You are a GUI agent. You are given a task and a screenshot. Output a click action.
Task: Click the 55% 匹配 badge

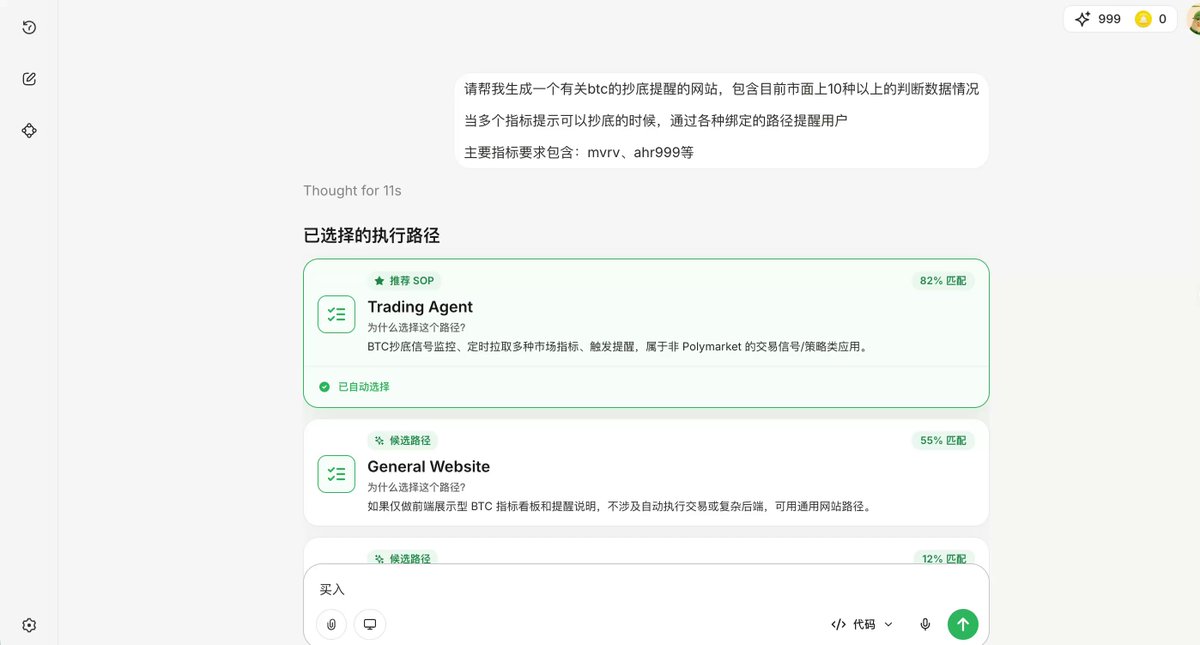[943, 440]
